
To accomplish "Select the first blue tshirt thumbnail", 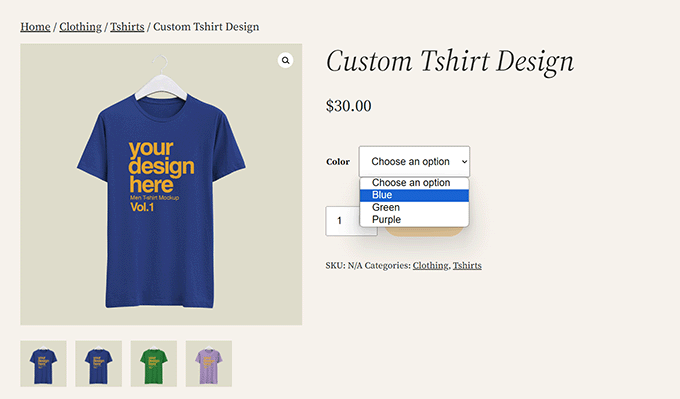I will point(43,363).
